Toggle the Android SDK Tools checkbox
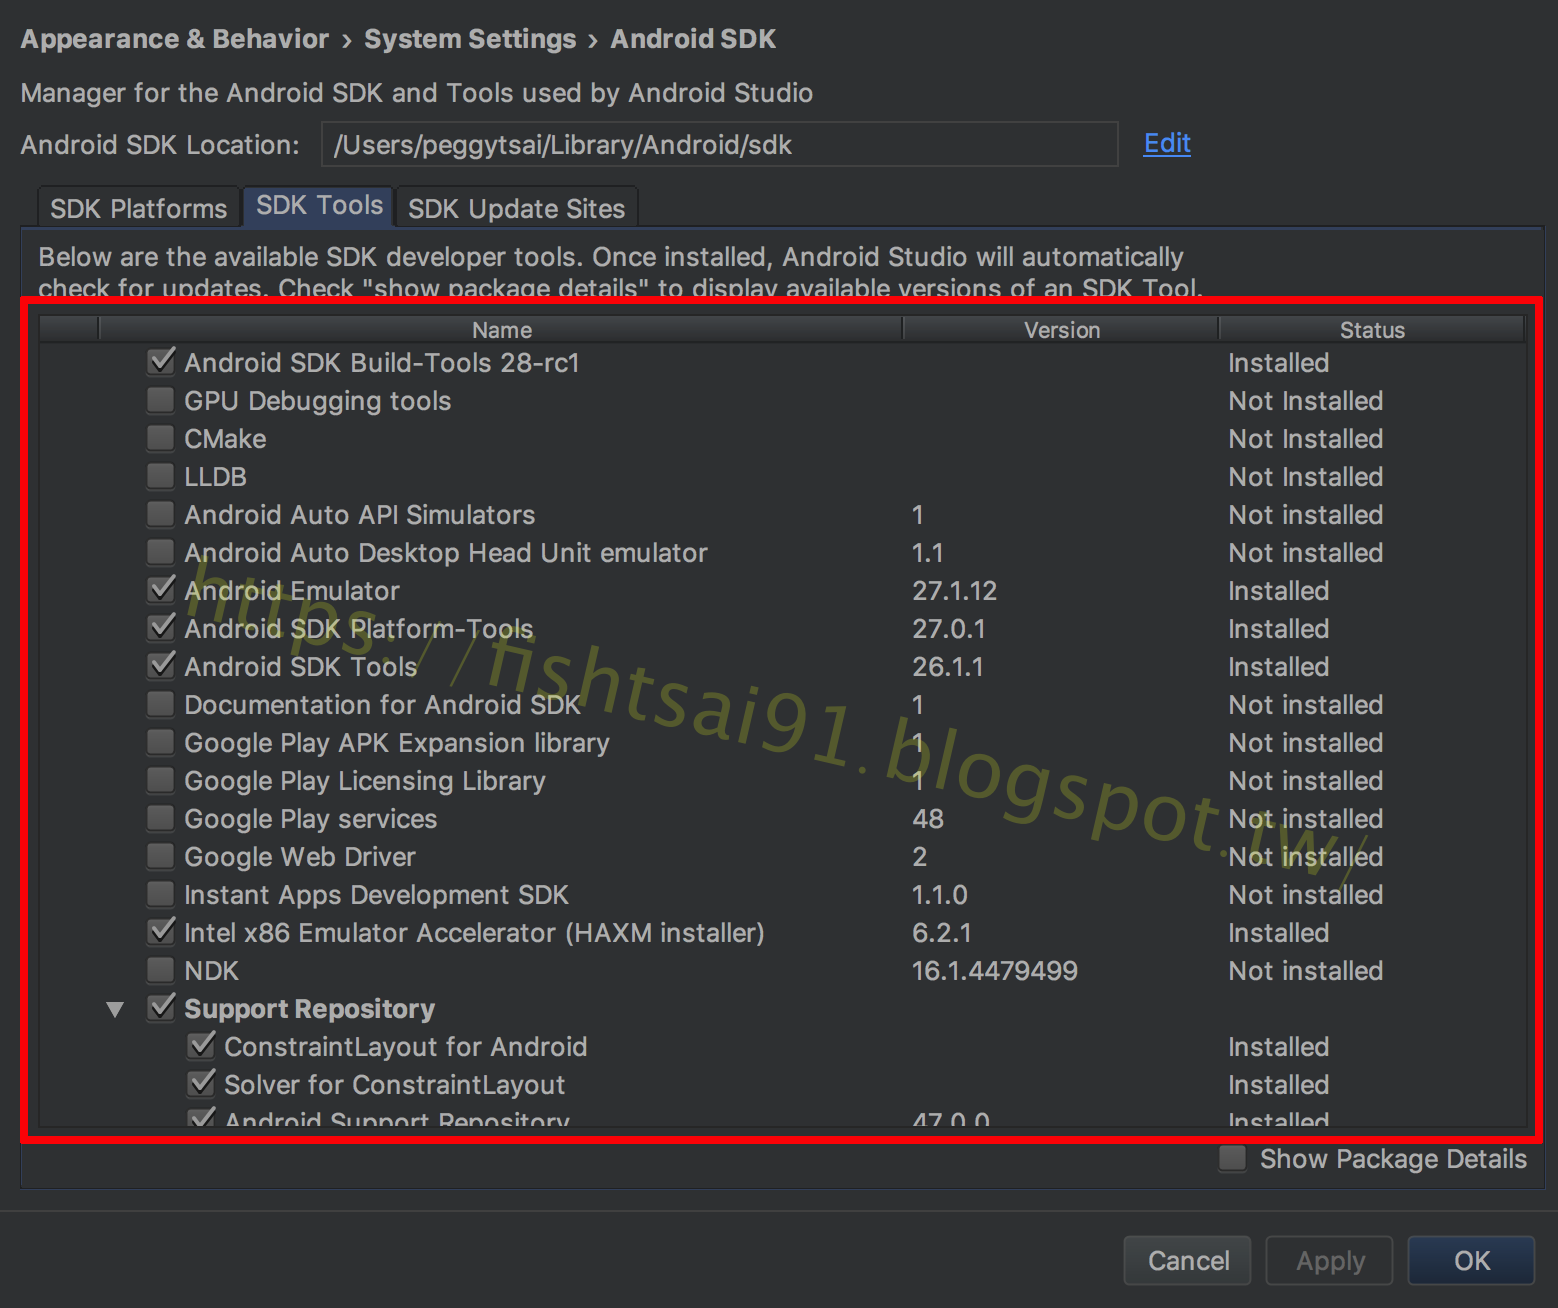Screen dimensions: 1558x1308 pos(161,666)
